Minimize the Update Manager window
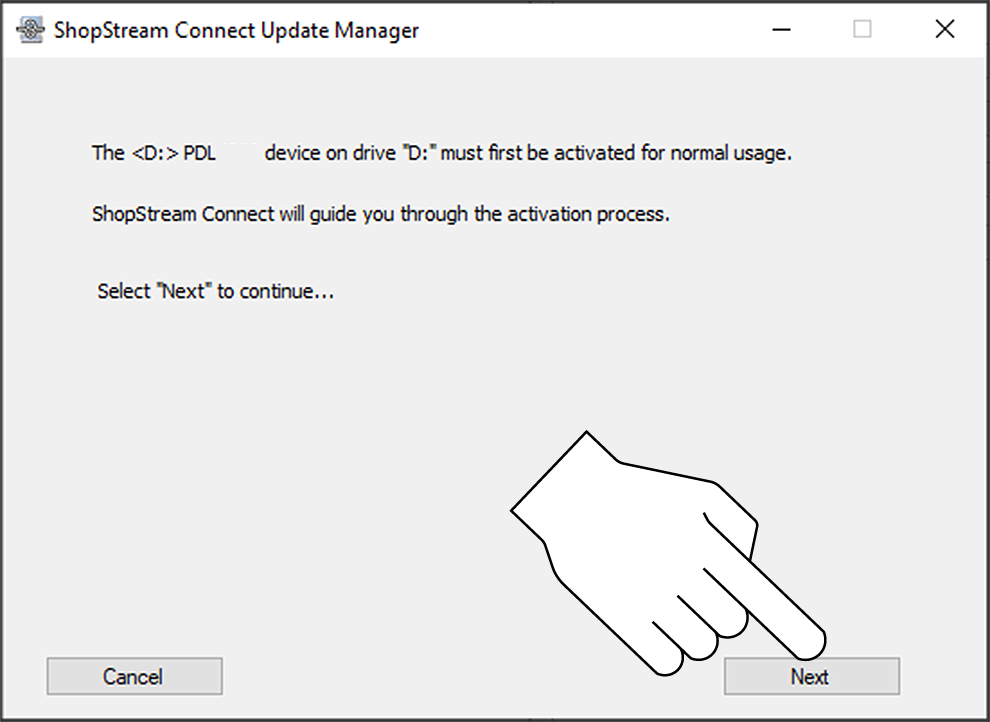Viewport: 990px width, 722px height. 782,30
